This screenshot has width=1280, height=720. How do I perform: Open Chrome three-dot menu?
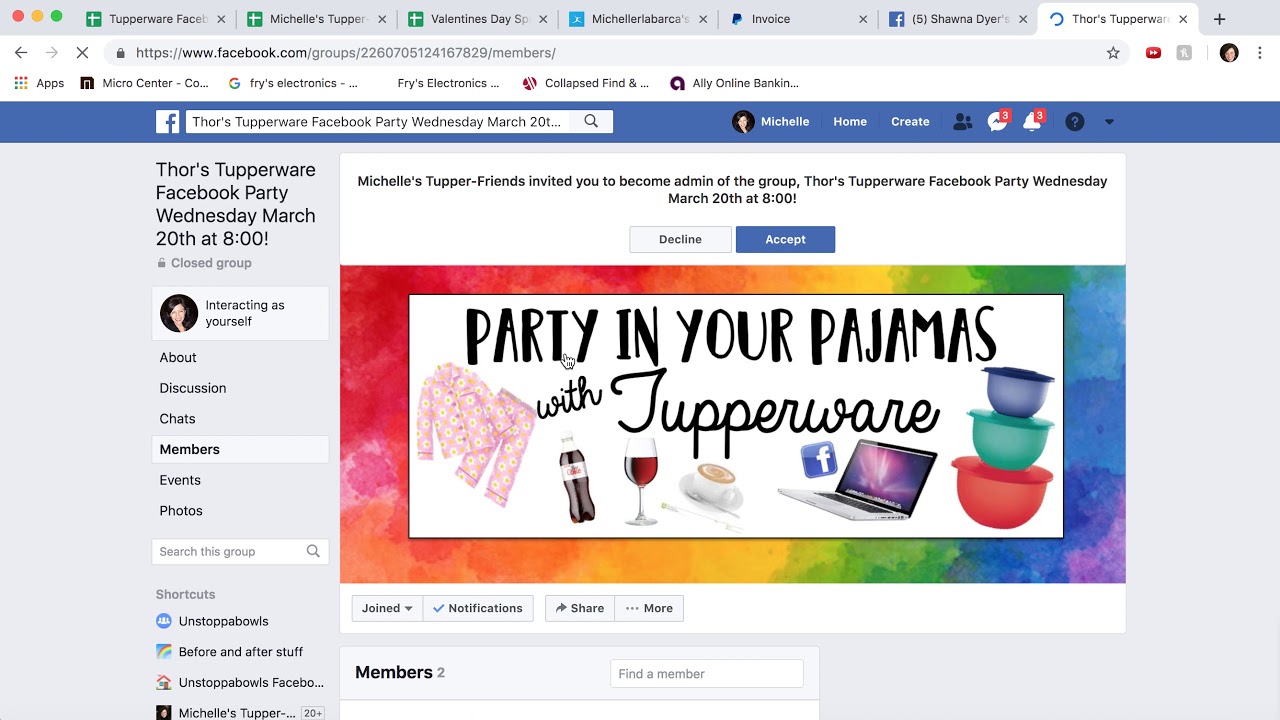pos(1259,53)
